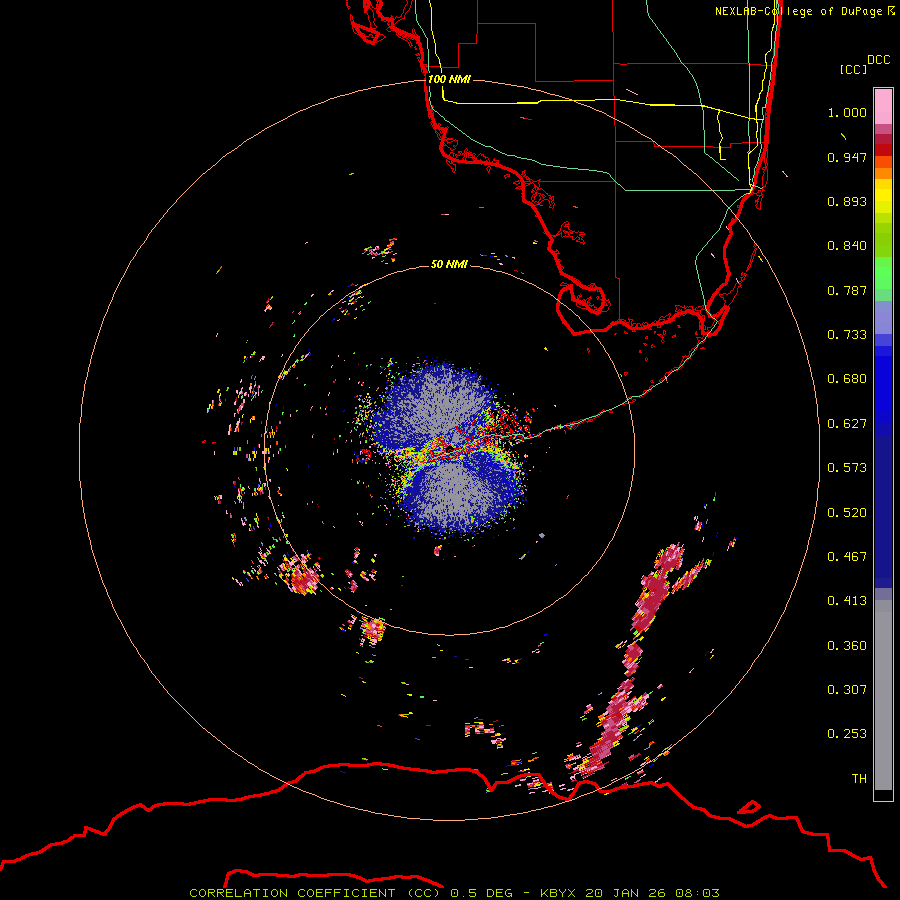
Task: Click the 0.787 scale value
Action: 847,290
